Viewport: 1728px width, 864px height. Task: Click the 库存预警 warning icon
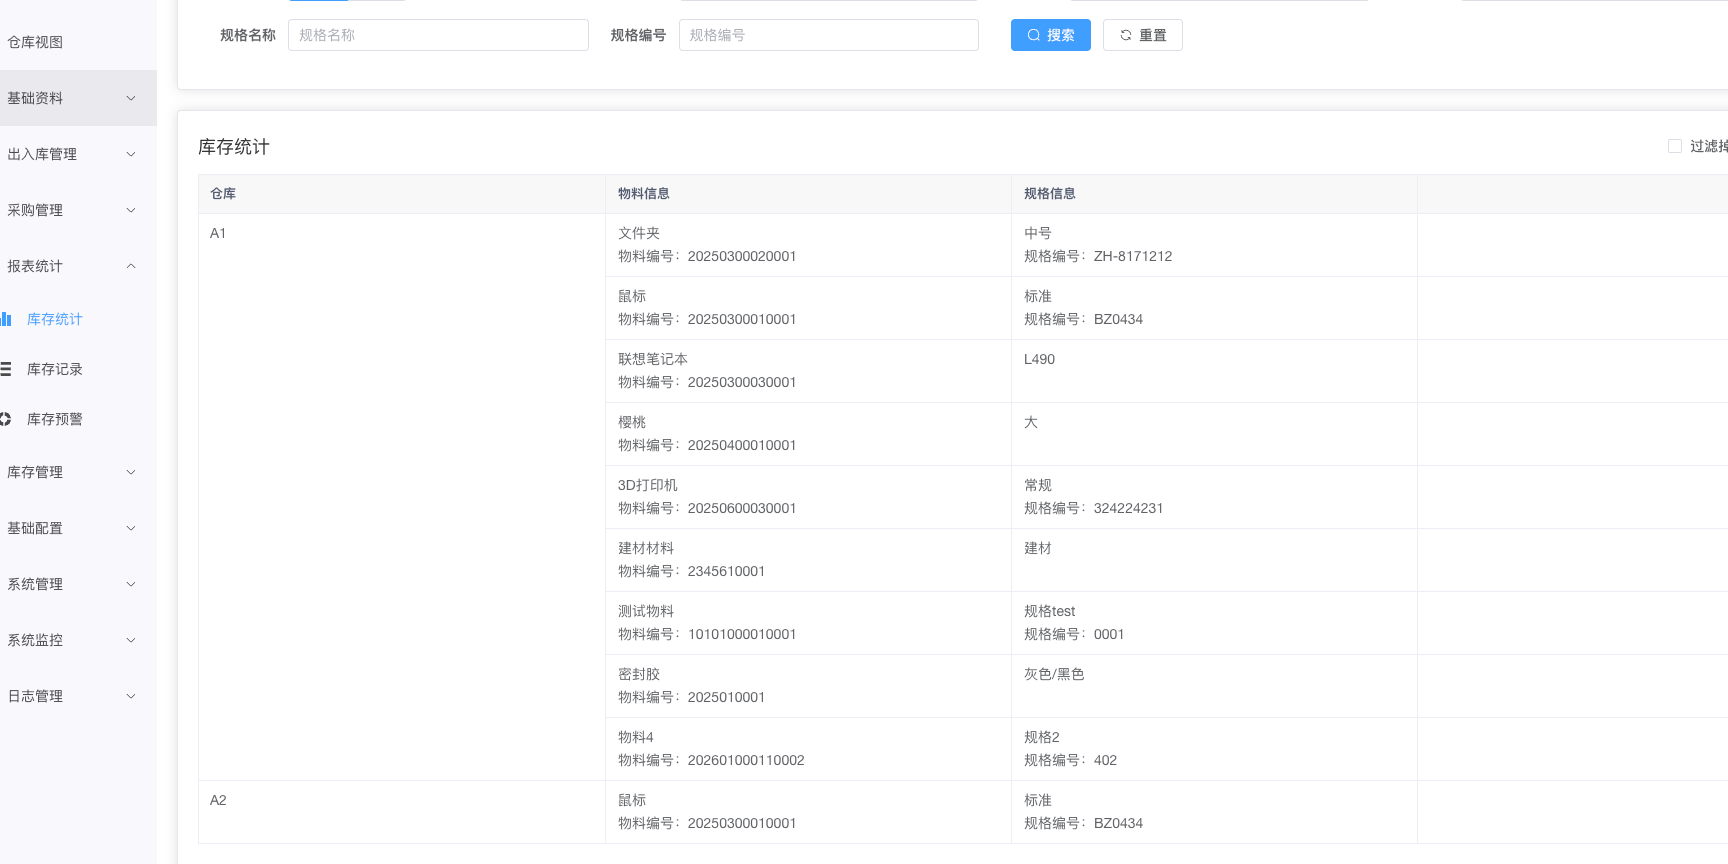point(6,419)
